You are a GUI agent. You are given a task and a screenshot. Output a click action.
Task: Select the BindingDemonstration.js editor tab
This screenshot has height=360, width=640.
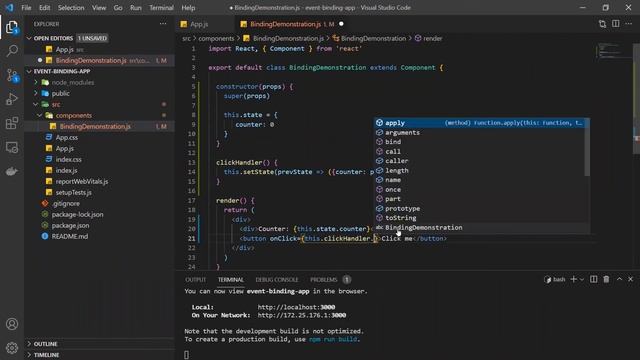(292, 24)
